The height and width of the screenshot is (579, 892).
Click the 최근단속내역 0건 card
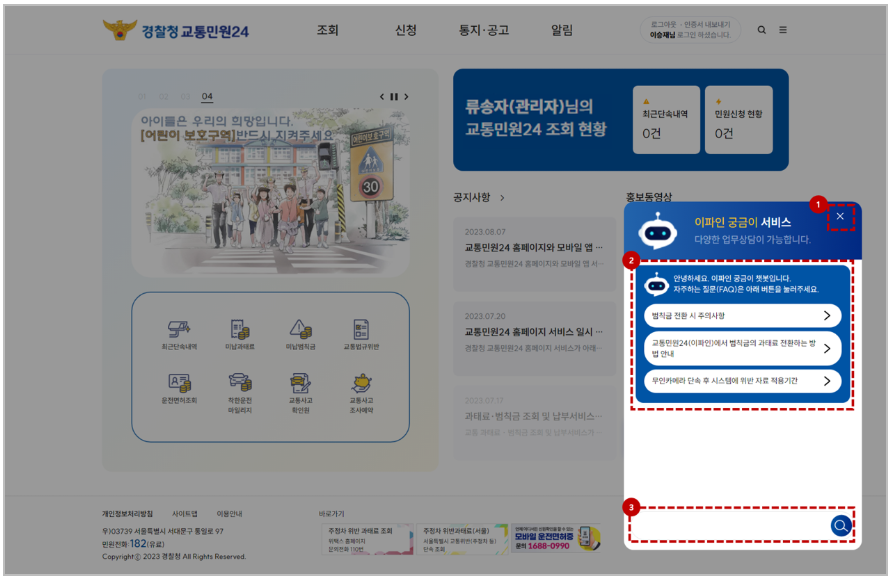(666, 119)
